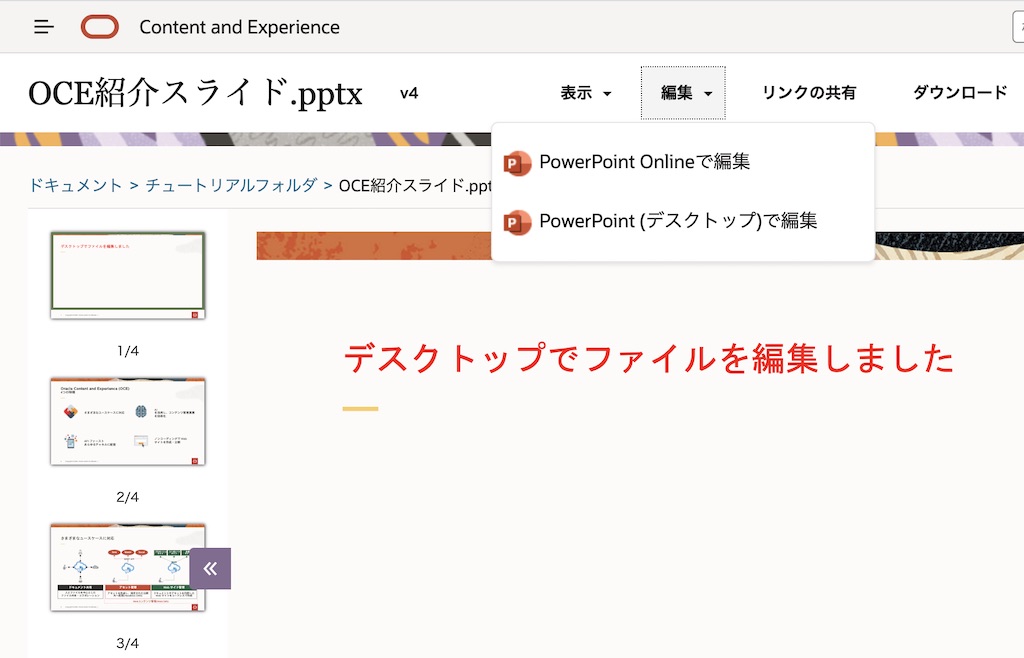Click the OCE紹介スライド.pptx file title heading
This screenshot has height=658, width=1024.
pyautogui.click(x=195, y=93)
